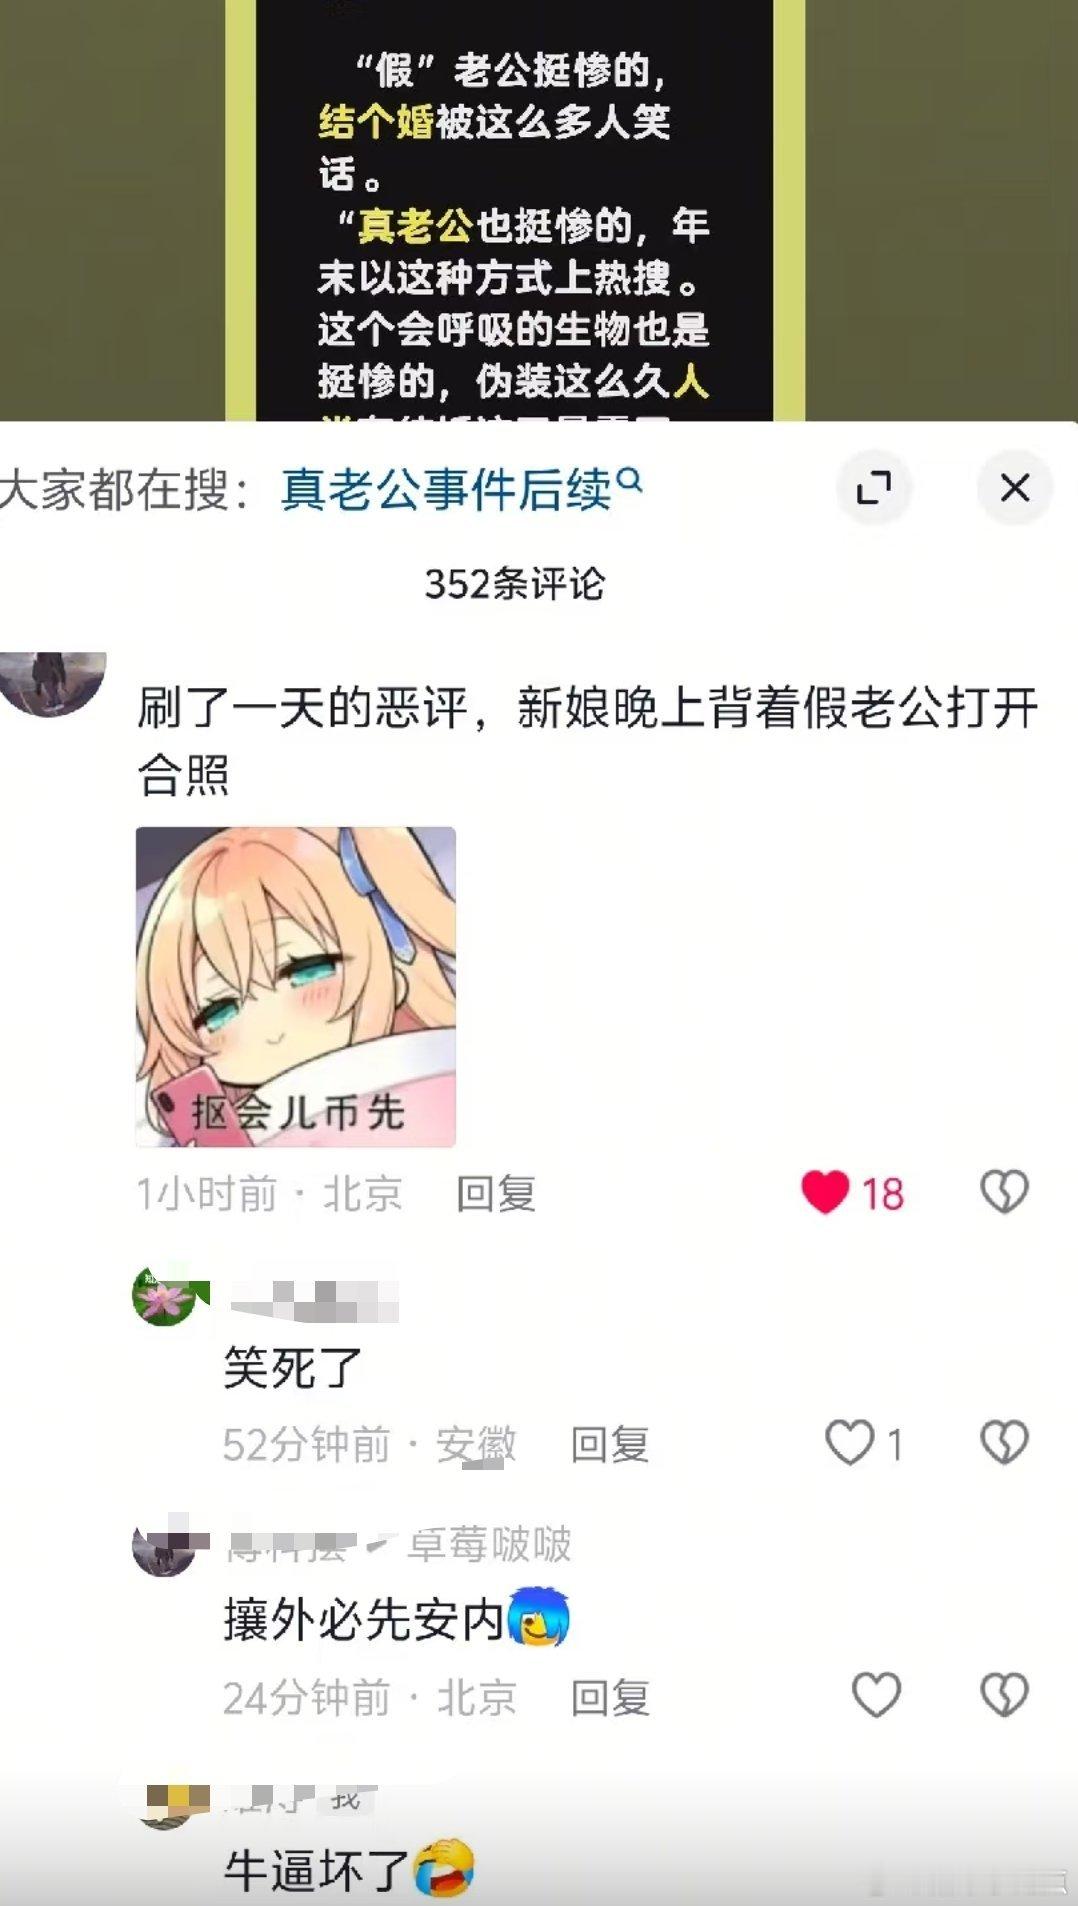Like the 笑死了 comment

[x=850, y=1443]
